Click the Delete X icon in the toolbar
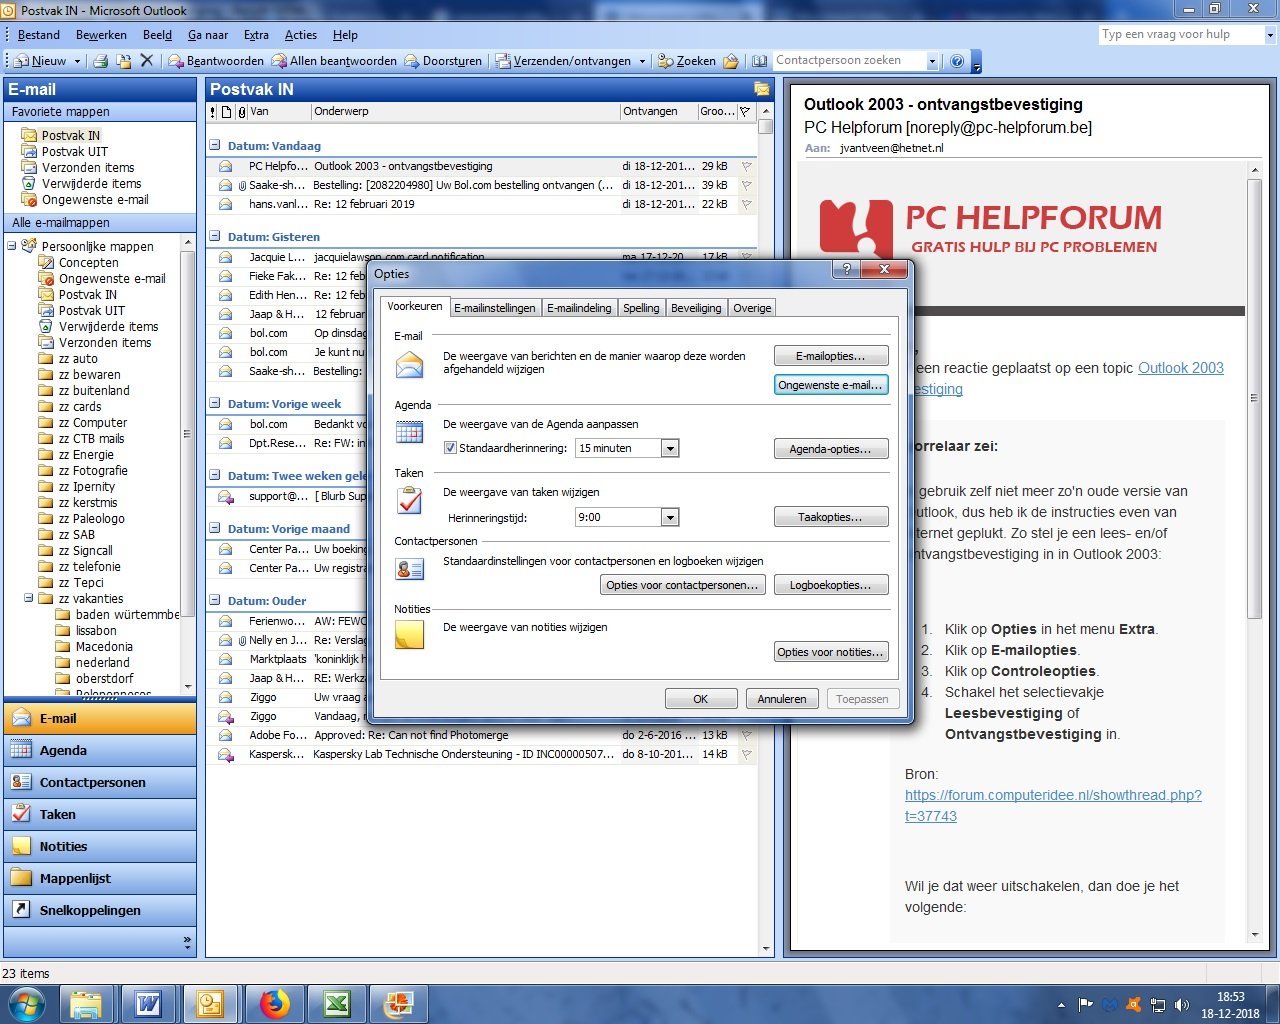 (x=147, y=61)
